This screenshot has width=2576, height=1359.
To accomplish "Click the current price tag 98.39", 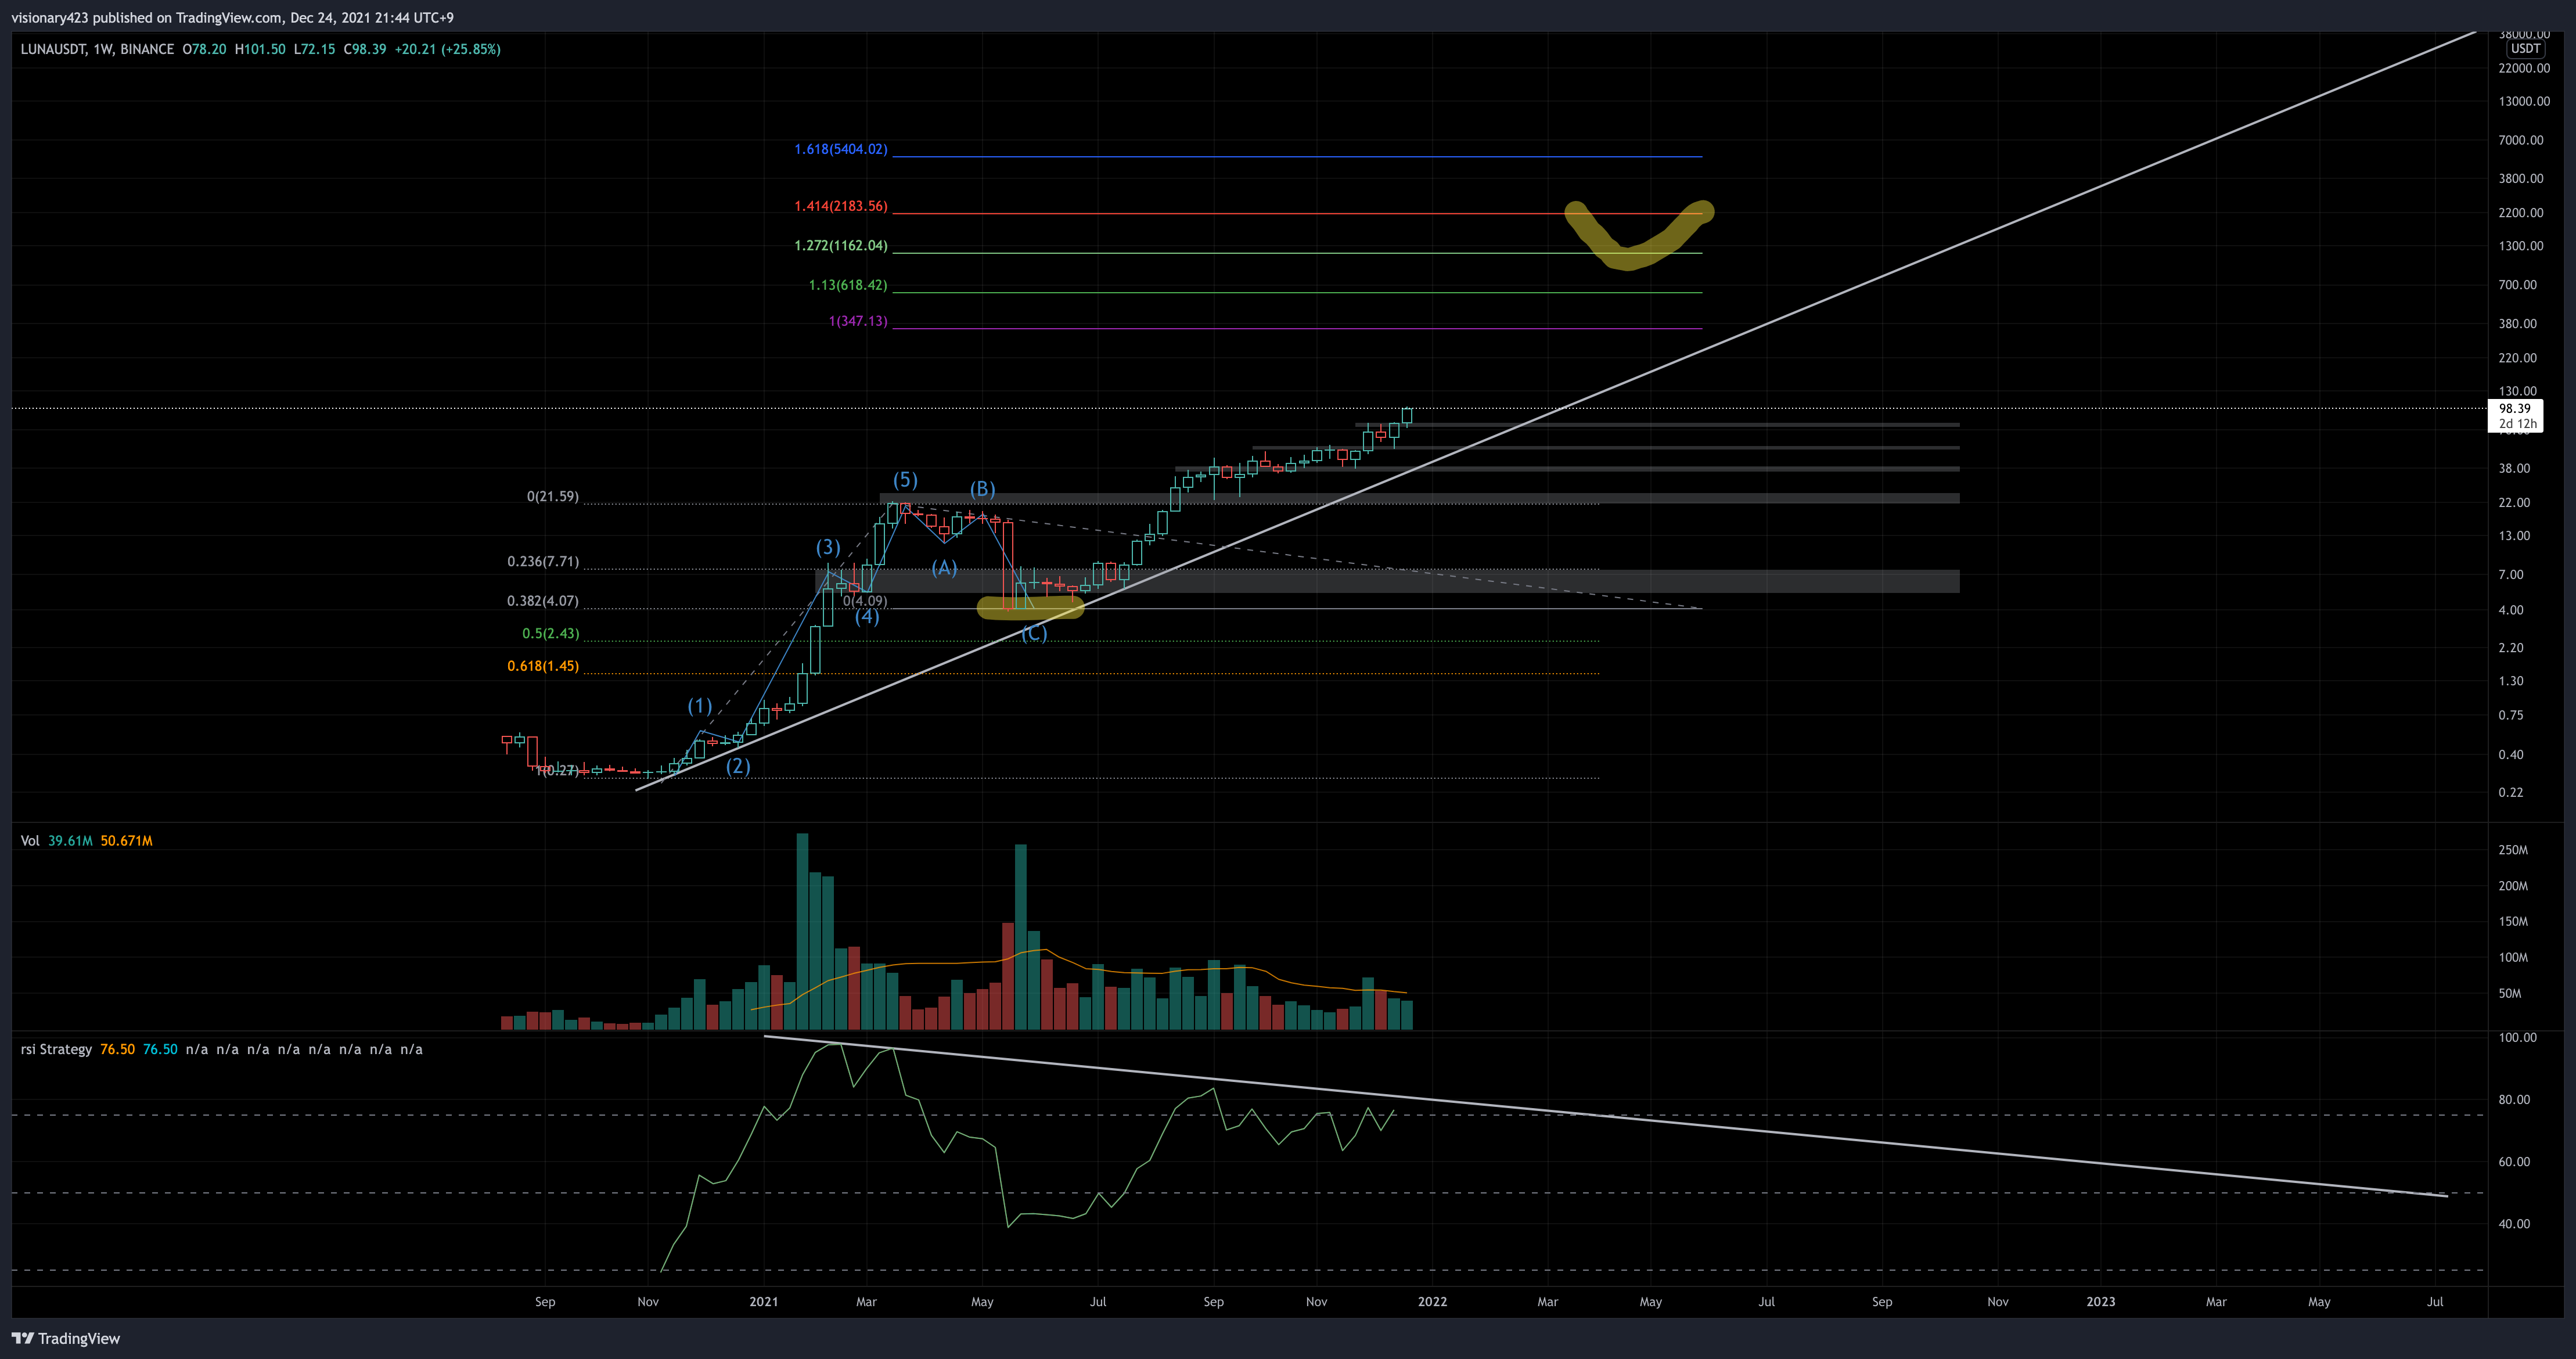I will (2514, 408).
